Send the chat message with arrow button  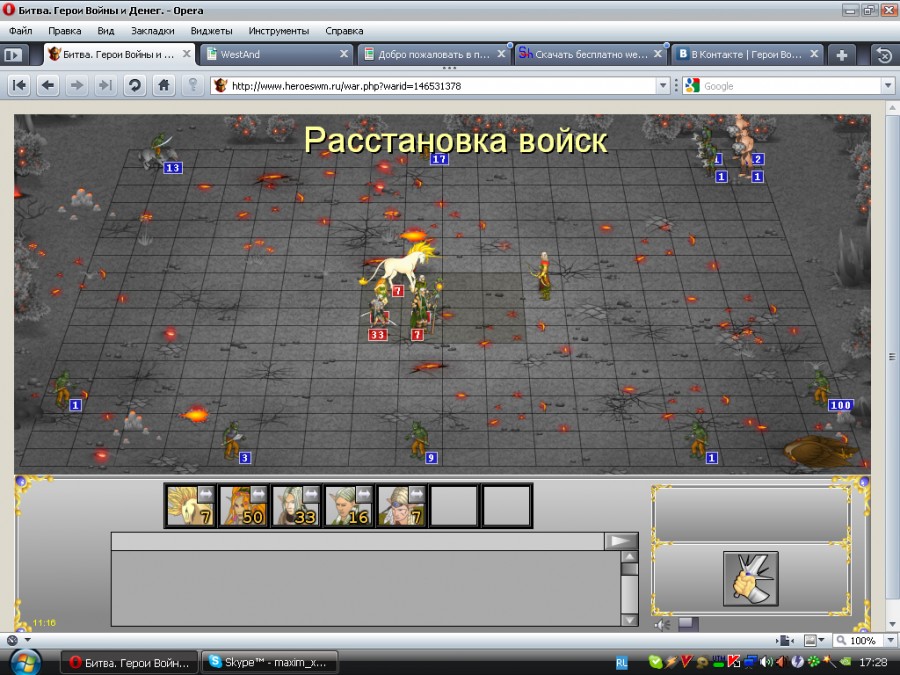tap(621, 541)
